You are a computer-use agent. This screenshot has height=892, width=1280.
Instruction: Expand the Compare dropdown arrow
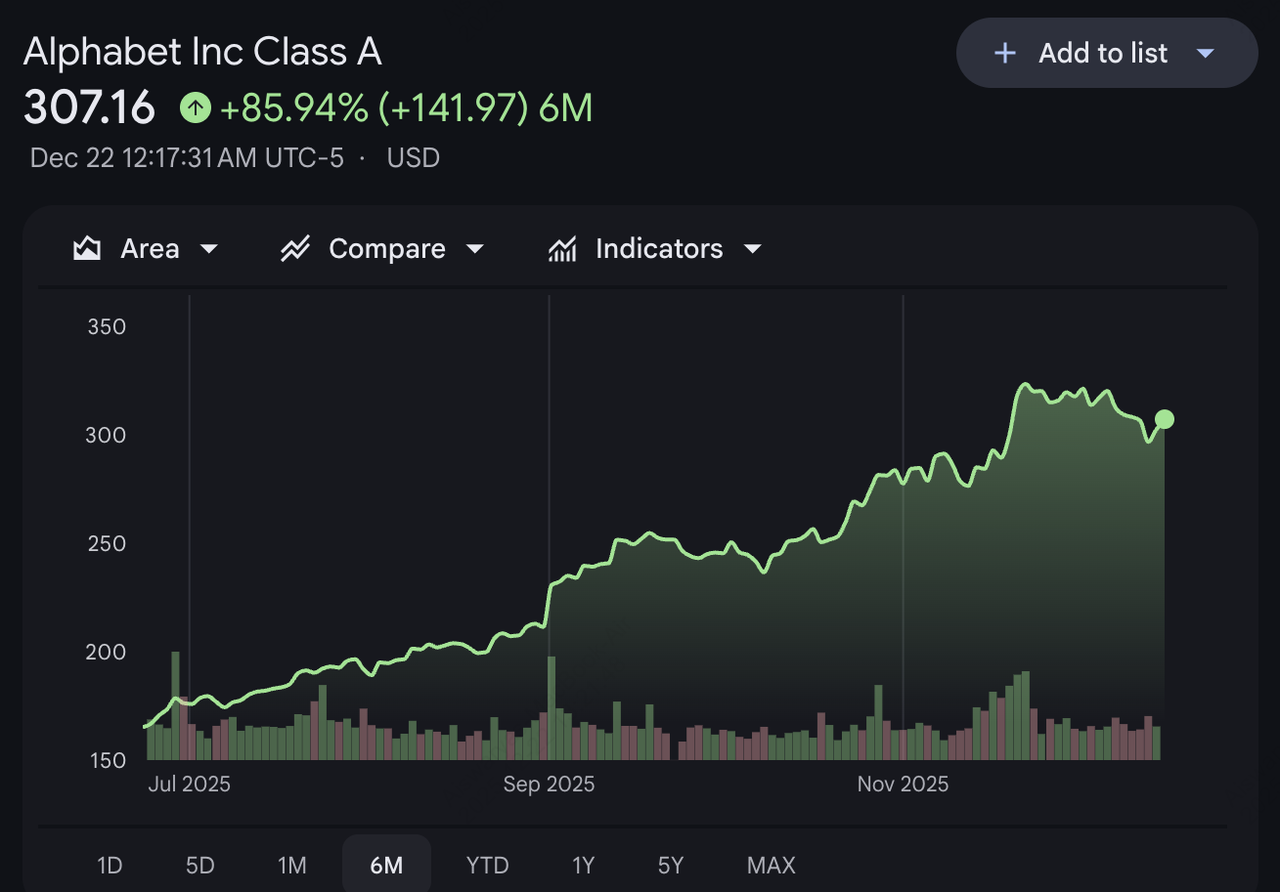pyautogui.click(x=475, y=248)
